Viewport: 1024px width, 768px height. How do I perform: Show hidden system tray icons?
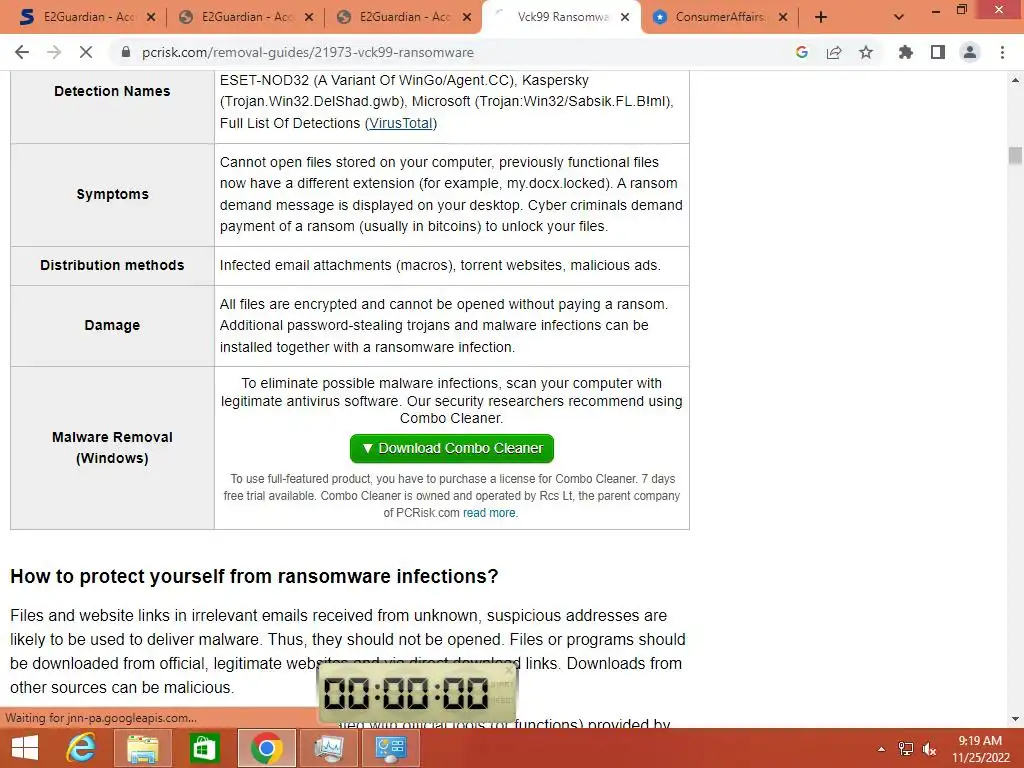(x=881, y=748)
